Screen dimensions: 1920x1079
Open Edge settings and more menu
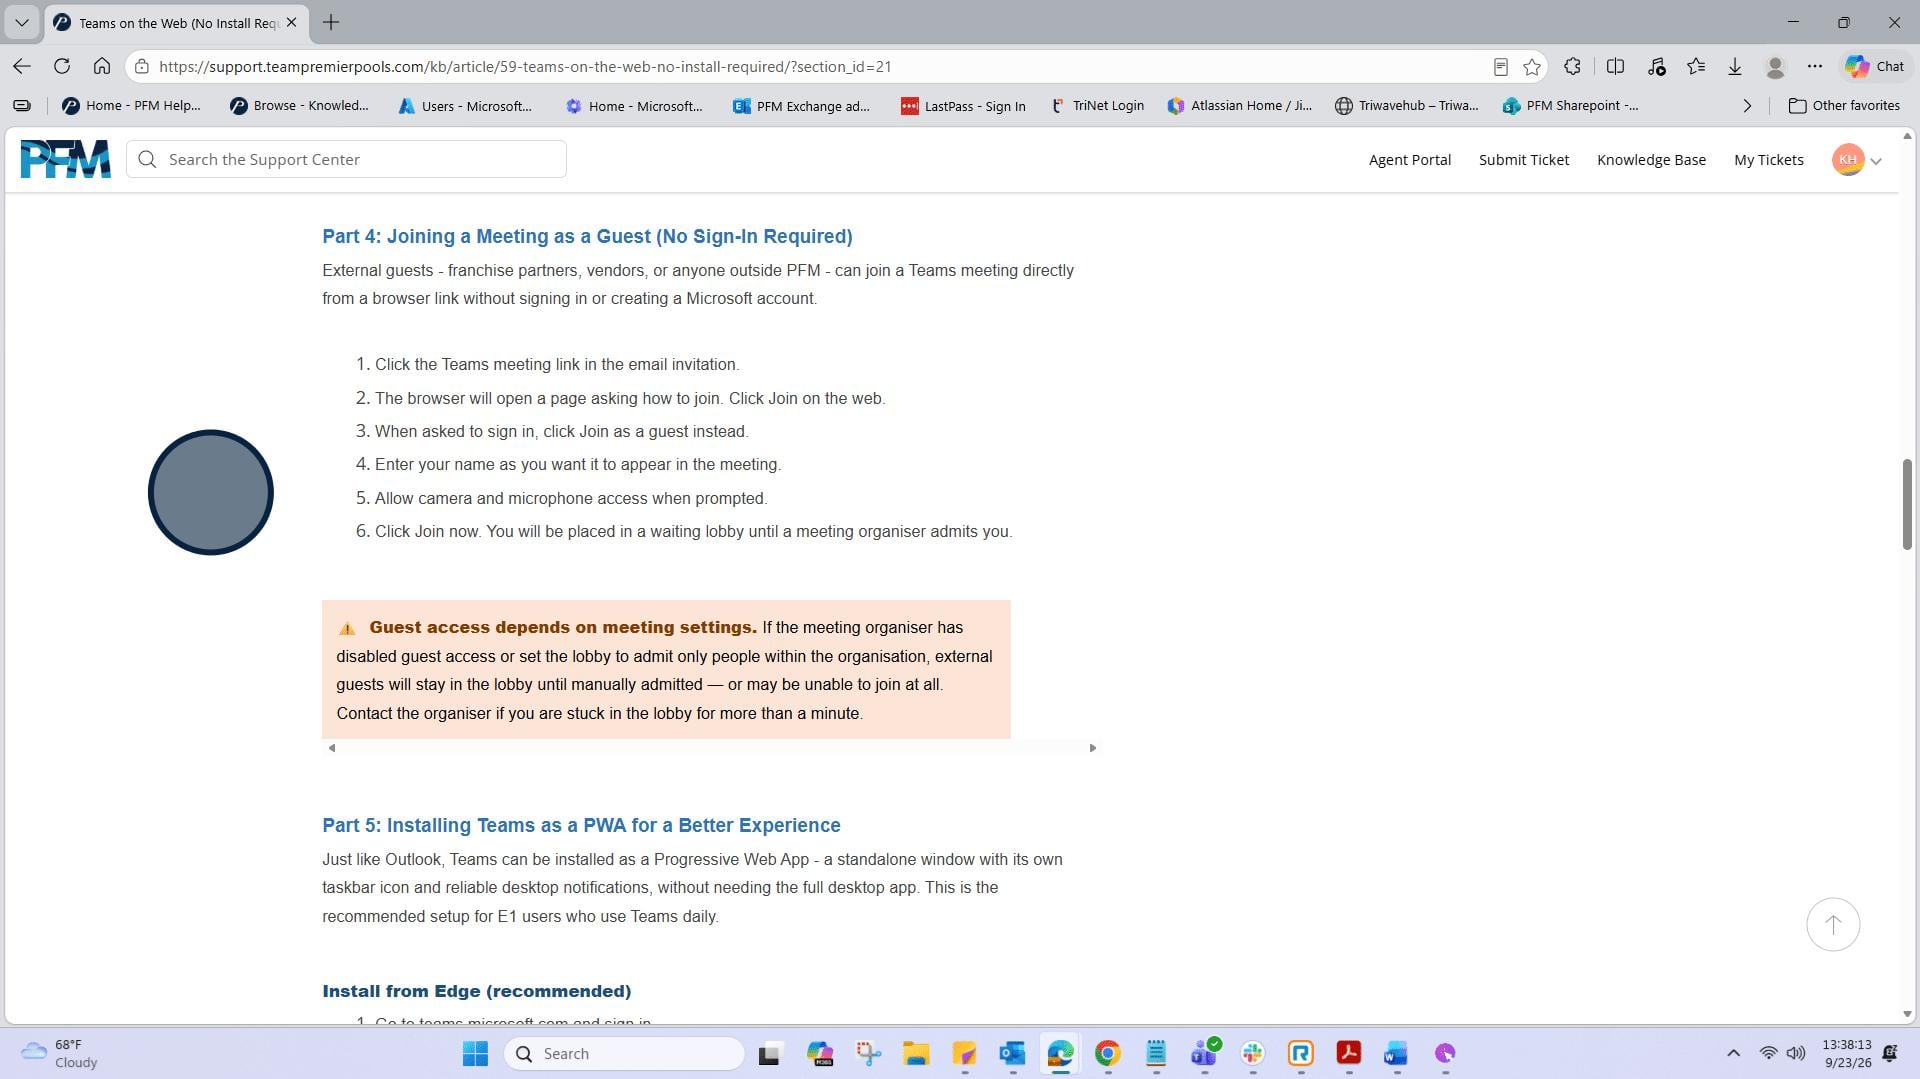(1815, 66)
